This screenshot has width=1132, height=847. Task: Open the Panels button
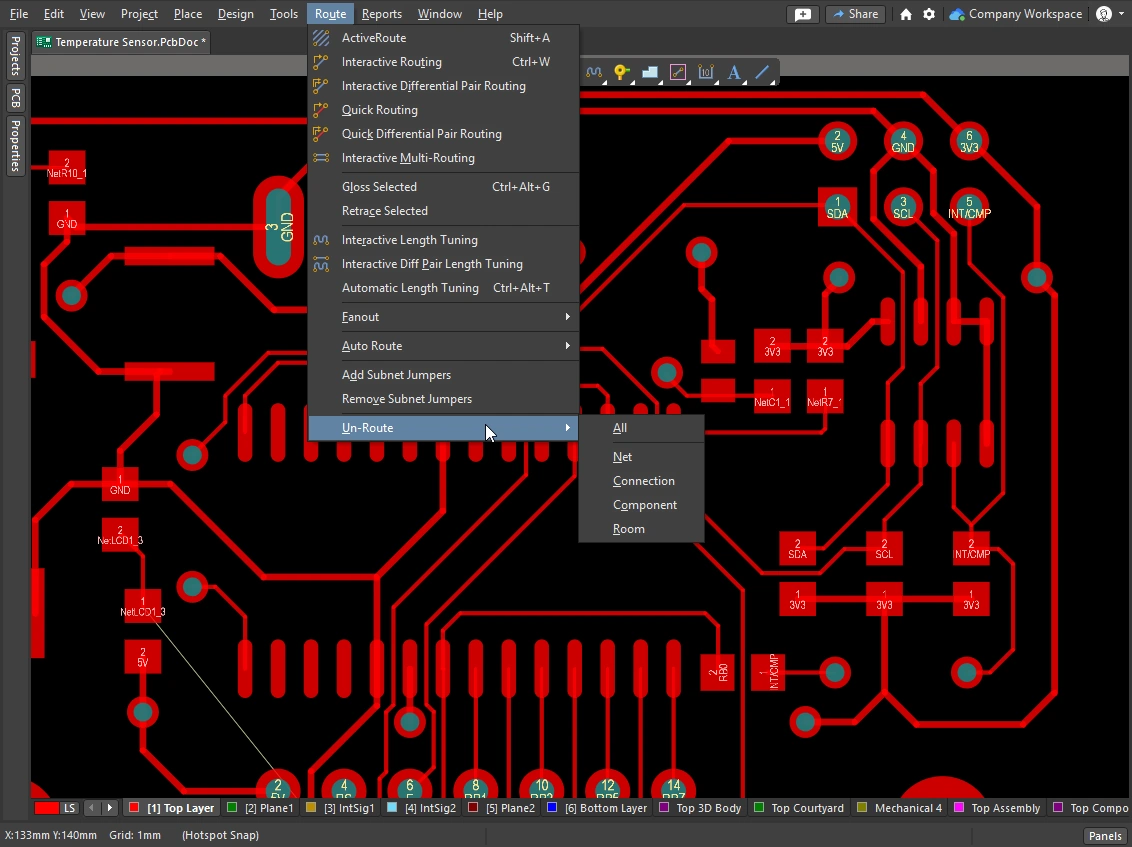[x=1105, y=836]
